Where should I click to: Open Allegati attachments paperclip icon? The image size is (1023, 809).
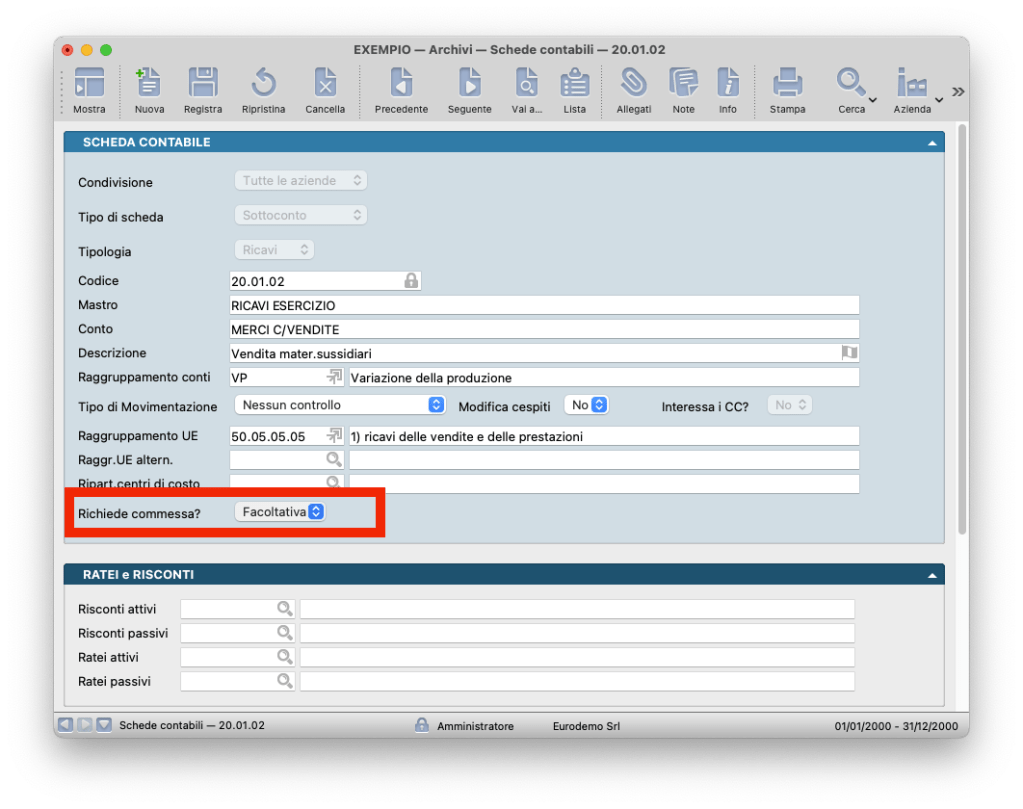(x=633, y=88)
